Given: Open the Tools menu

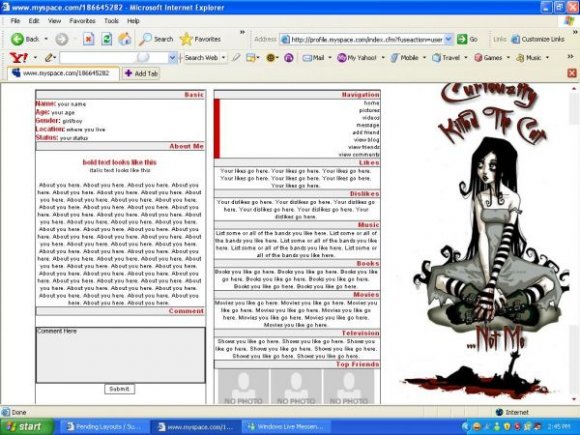Looking at the screenshot, I should (x=111, y=21).
